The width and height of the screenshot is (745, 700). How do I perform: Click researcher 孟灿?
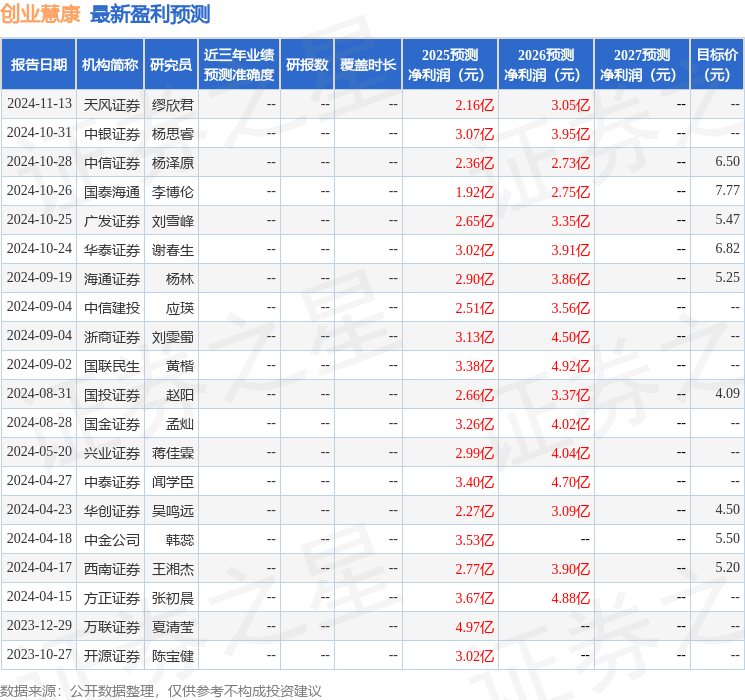coord(180,424)
